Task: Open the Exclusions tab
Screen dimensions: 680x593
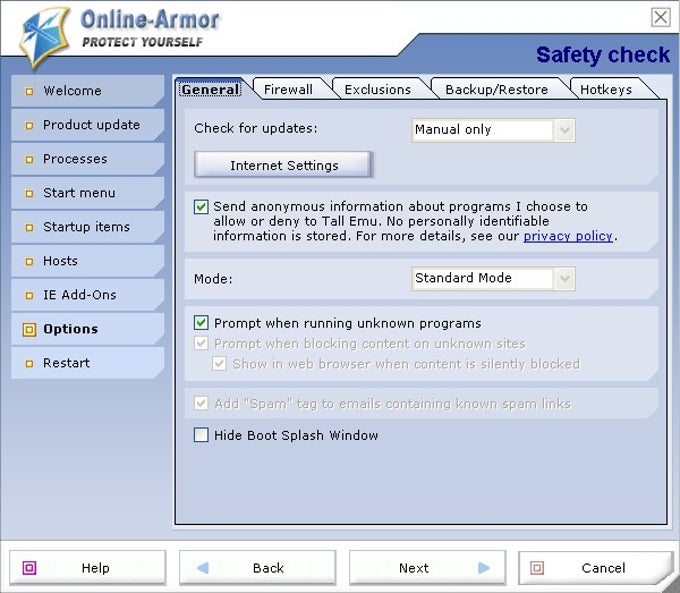Action: tap(378, 89)
